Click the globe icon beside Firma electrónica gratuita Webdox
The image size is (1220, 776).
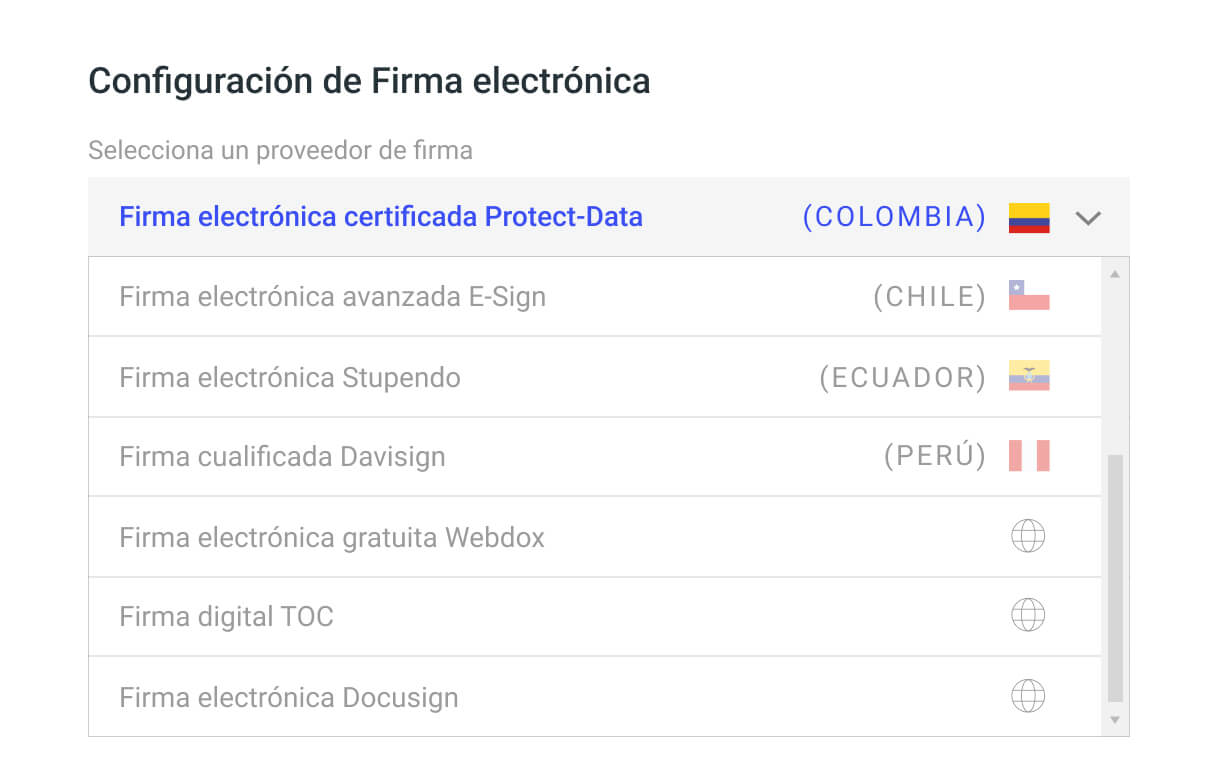pyautogui.click(x=1029, y=536)
